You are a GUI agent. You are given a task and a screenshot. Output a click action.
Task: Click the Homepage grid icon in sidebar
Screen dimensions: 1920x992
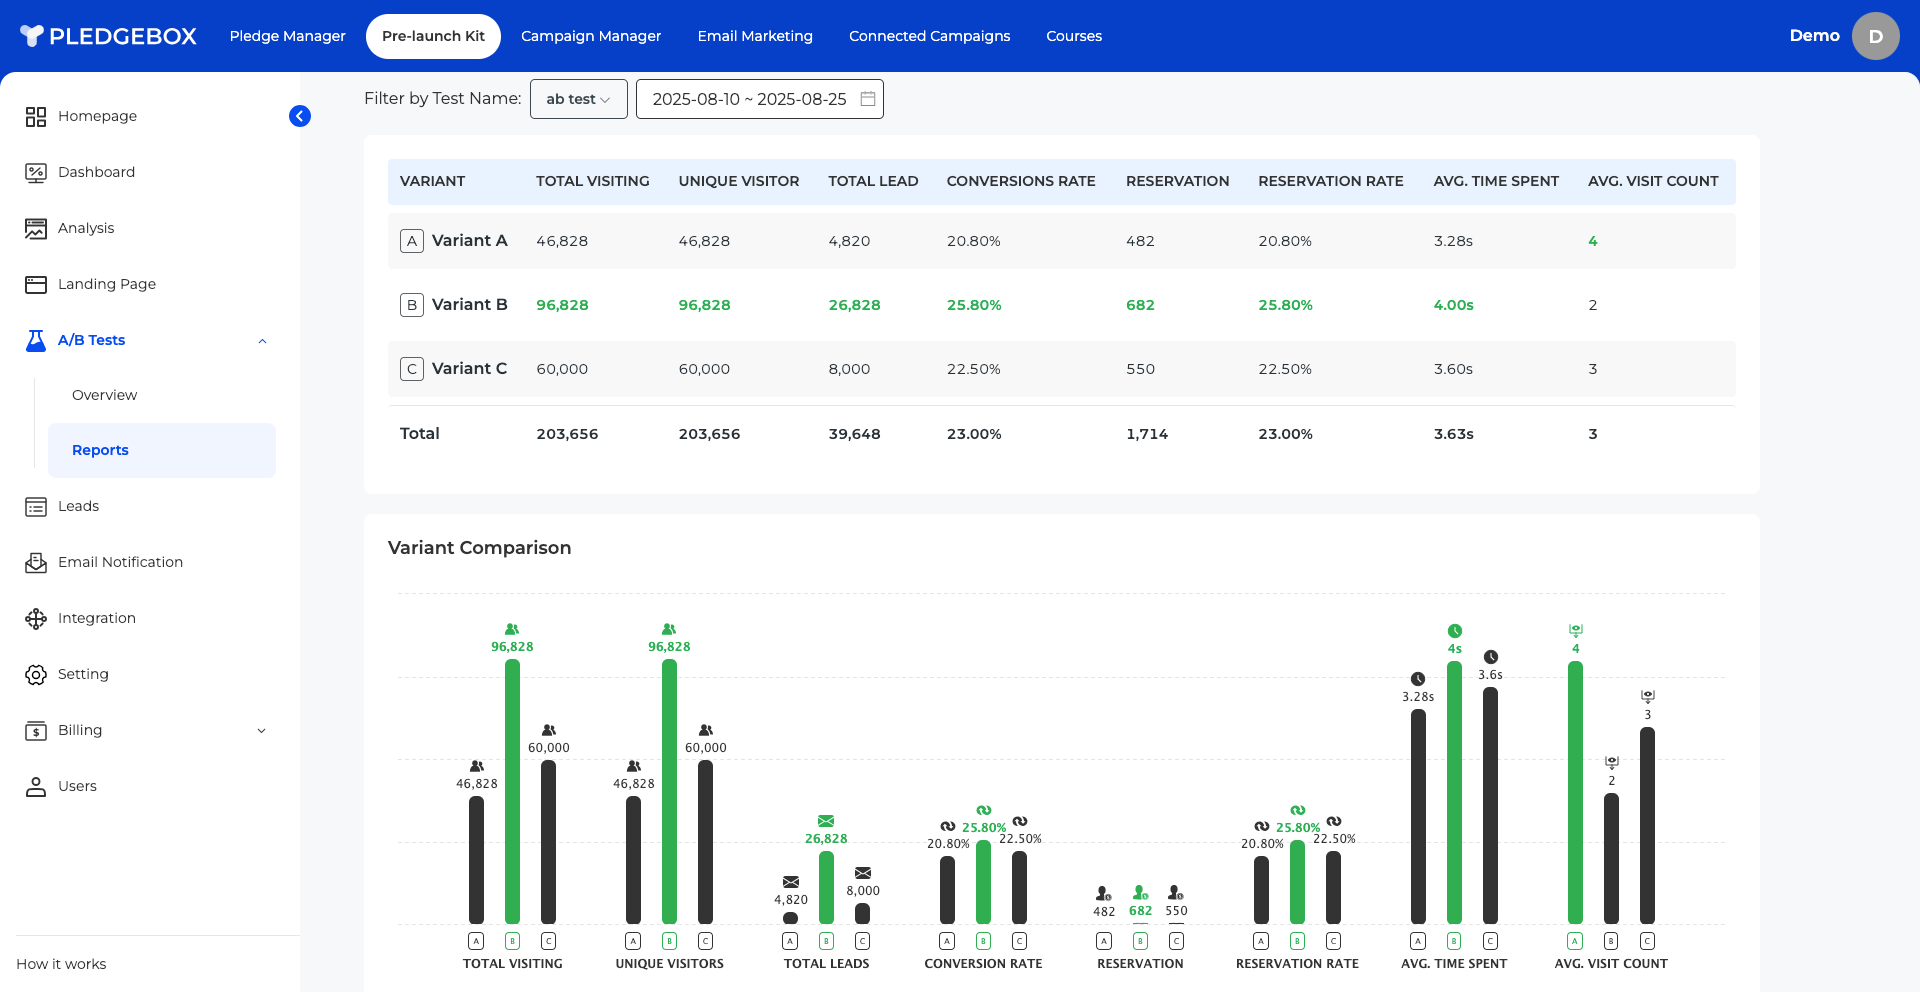point(36,117)
